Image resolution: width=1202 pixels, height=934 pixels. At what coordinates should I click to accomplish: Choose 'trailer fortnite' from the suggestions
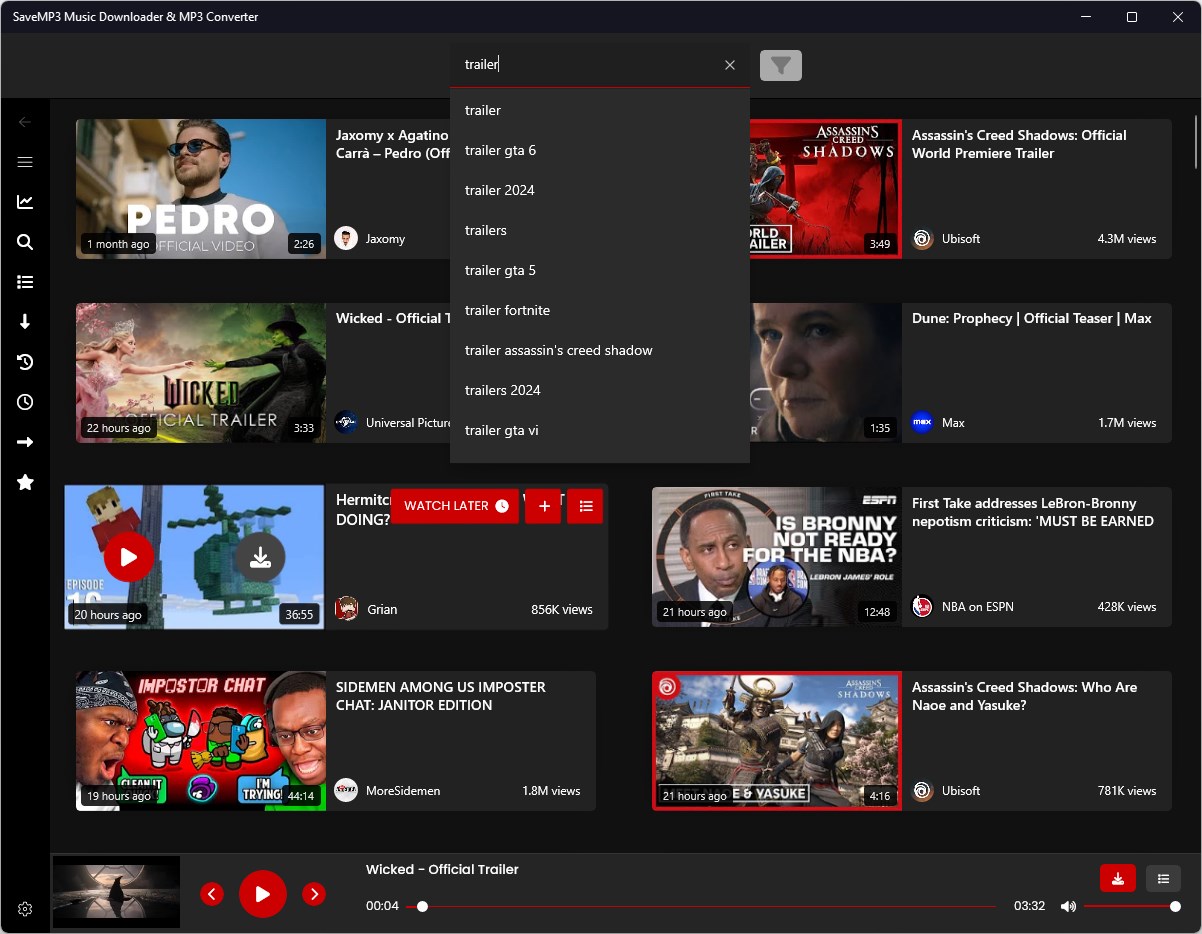coord(507,310)
